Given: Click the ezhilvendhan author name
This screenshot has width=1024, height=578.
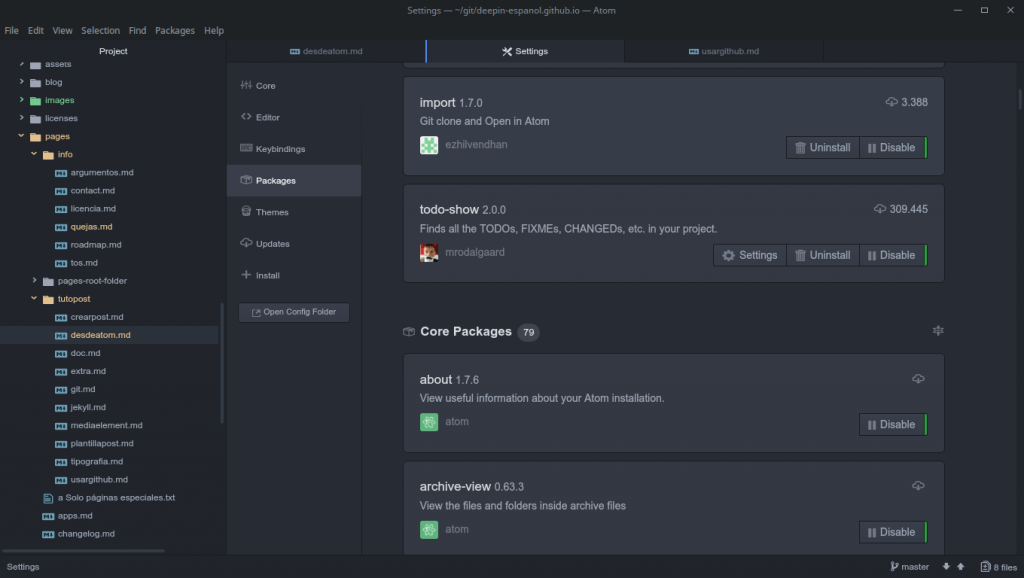Looking at the screenshot, I should point(476,144).
